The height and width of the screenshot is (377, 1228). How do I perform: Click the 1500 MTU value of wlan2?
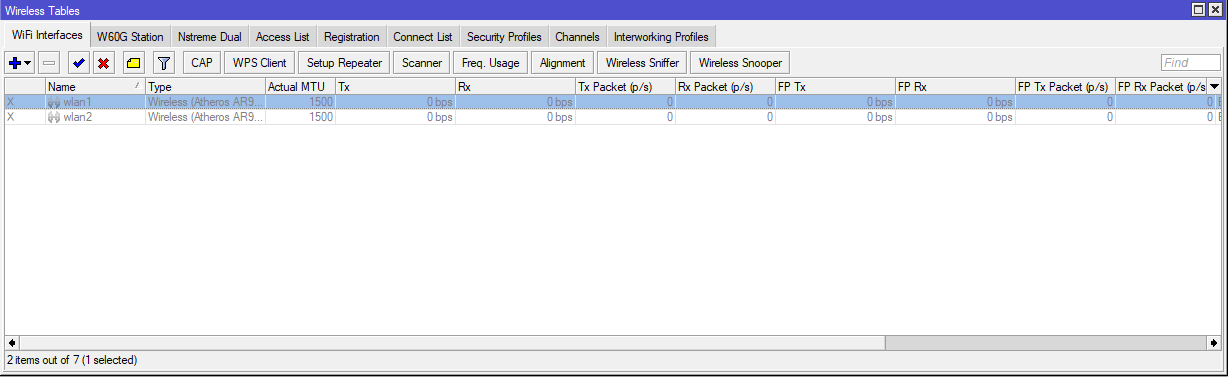tap(321, 117)
